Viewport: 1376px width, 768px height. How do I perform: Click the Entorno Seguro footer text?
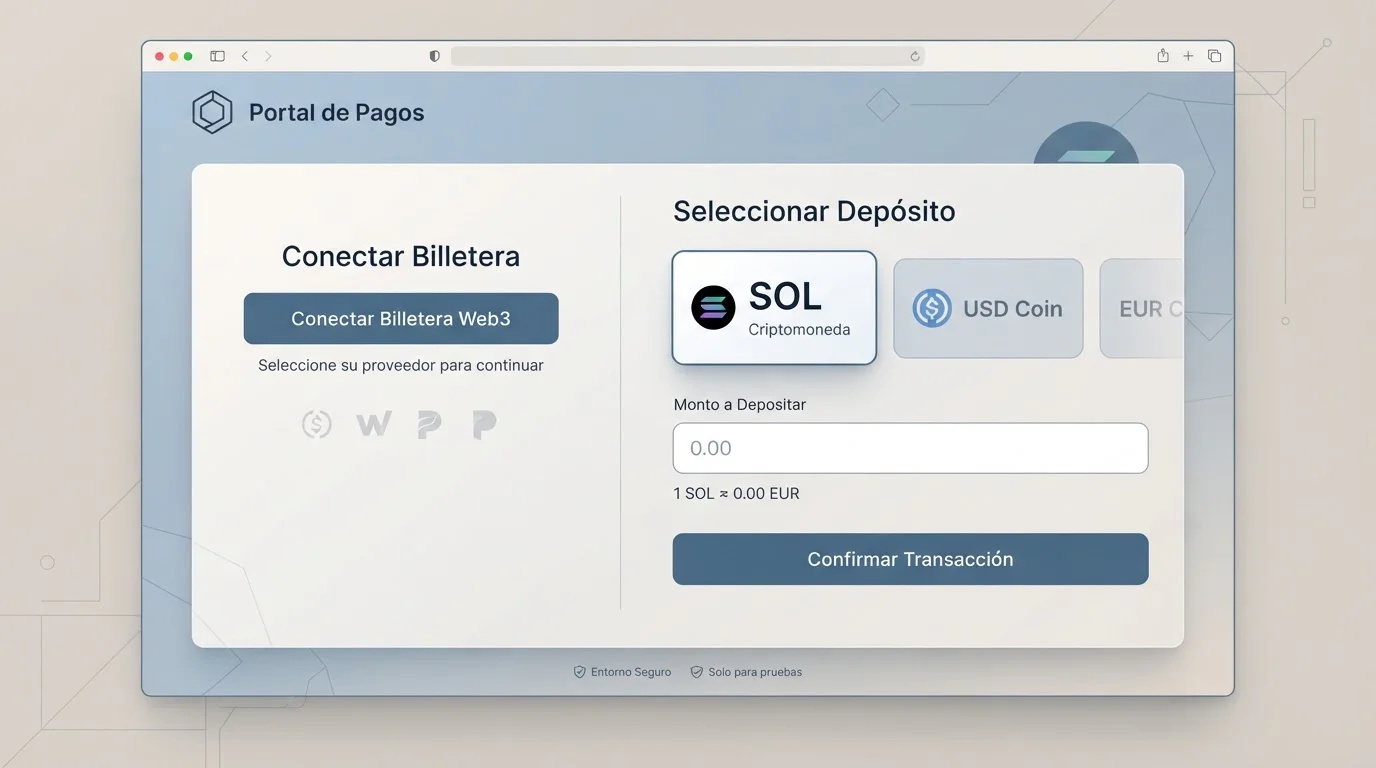[x=631, y=672]
